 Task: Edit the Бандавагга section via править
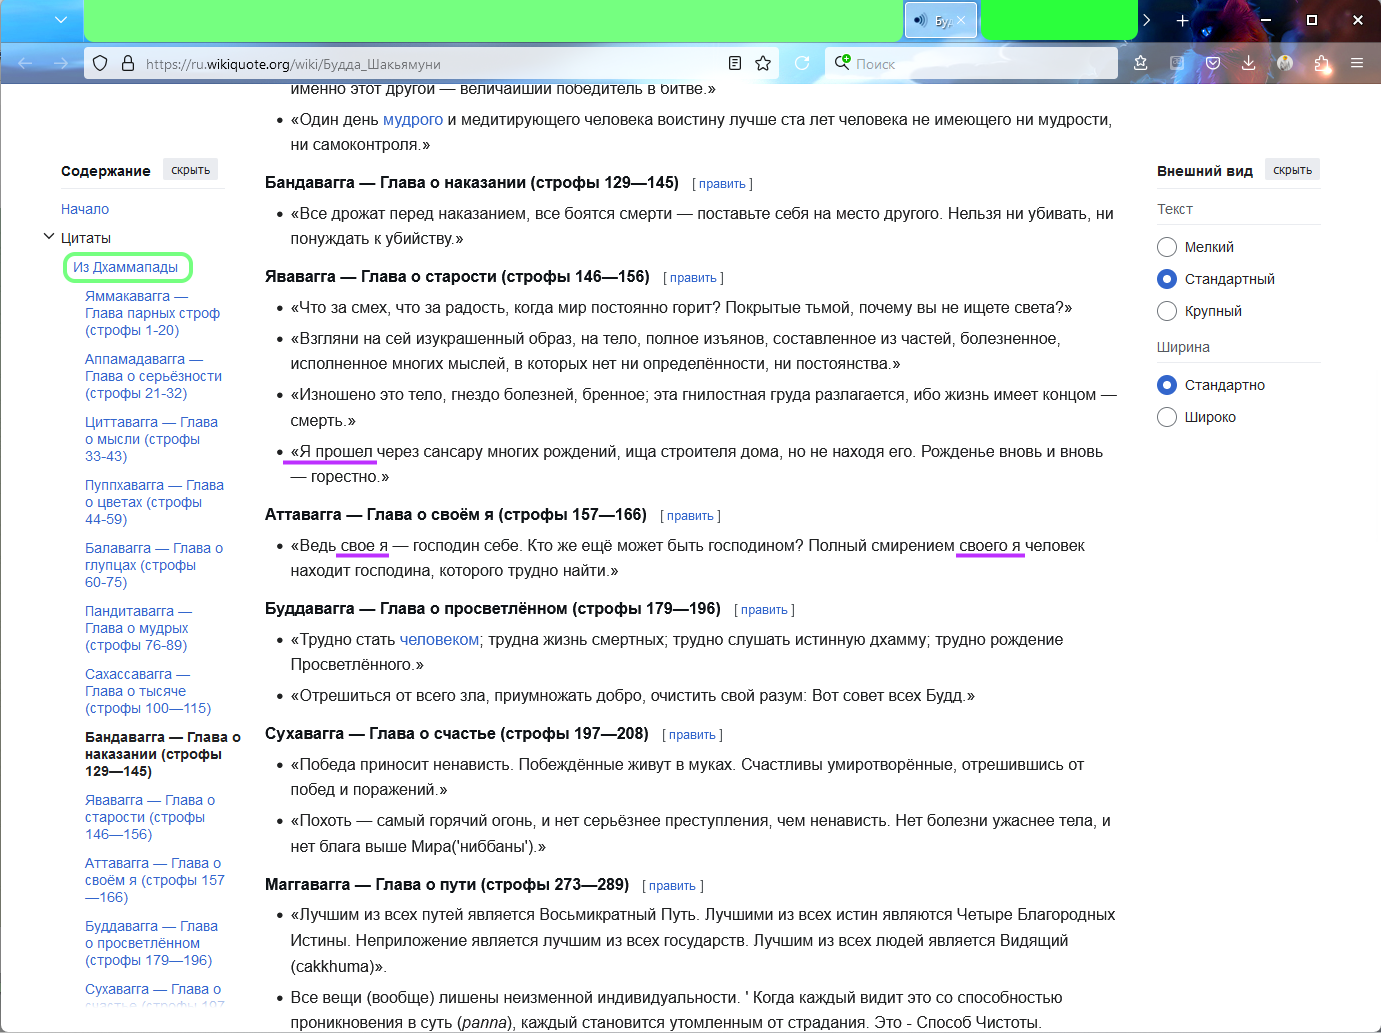point(722,184)
